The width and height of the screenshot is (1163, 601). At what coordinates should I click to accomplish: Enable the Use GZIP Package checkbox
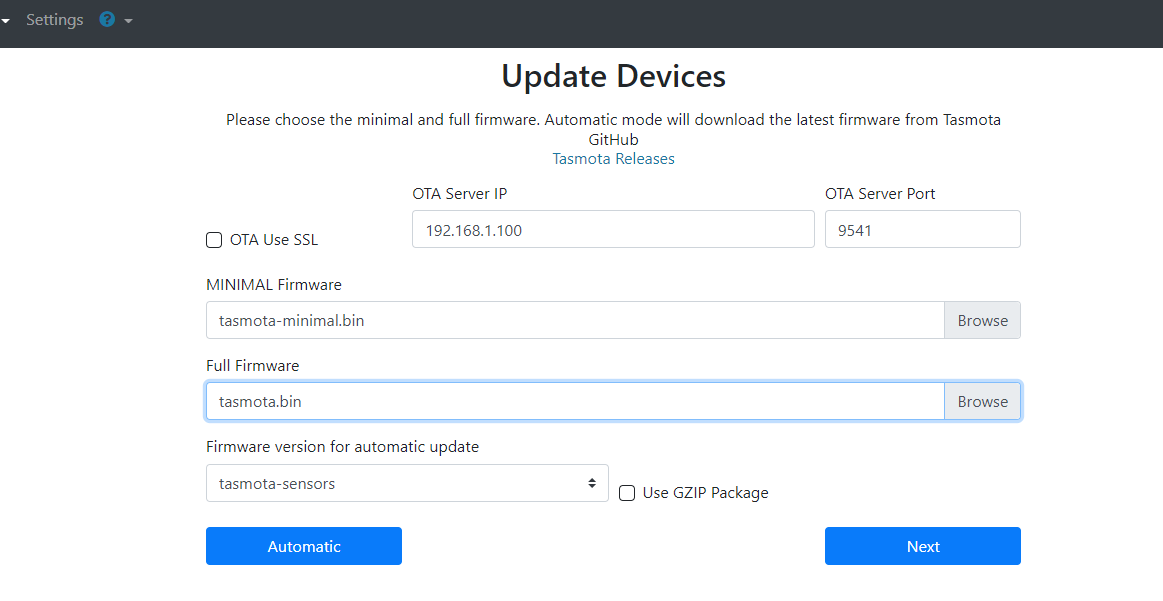pos(627,492)
